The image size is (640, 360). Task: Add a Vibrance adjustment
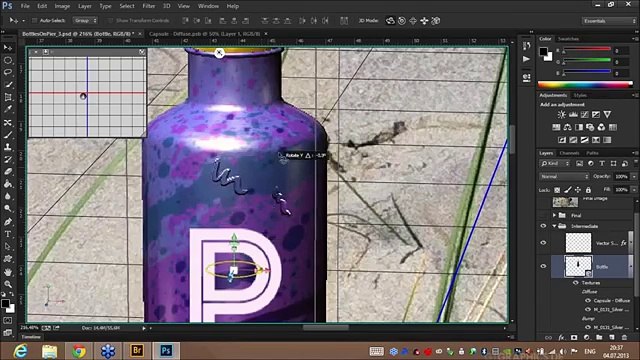pyautogui.click(x=607, y=115)
